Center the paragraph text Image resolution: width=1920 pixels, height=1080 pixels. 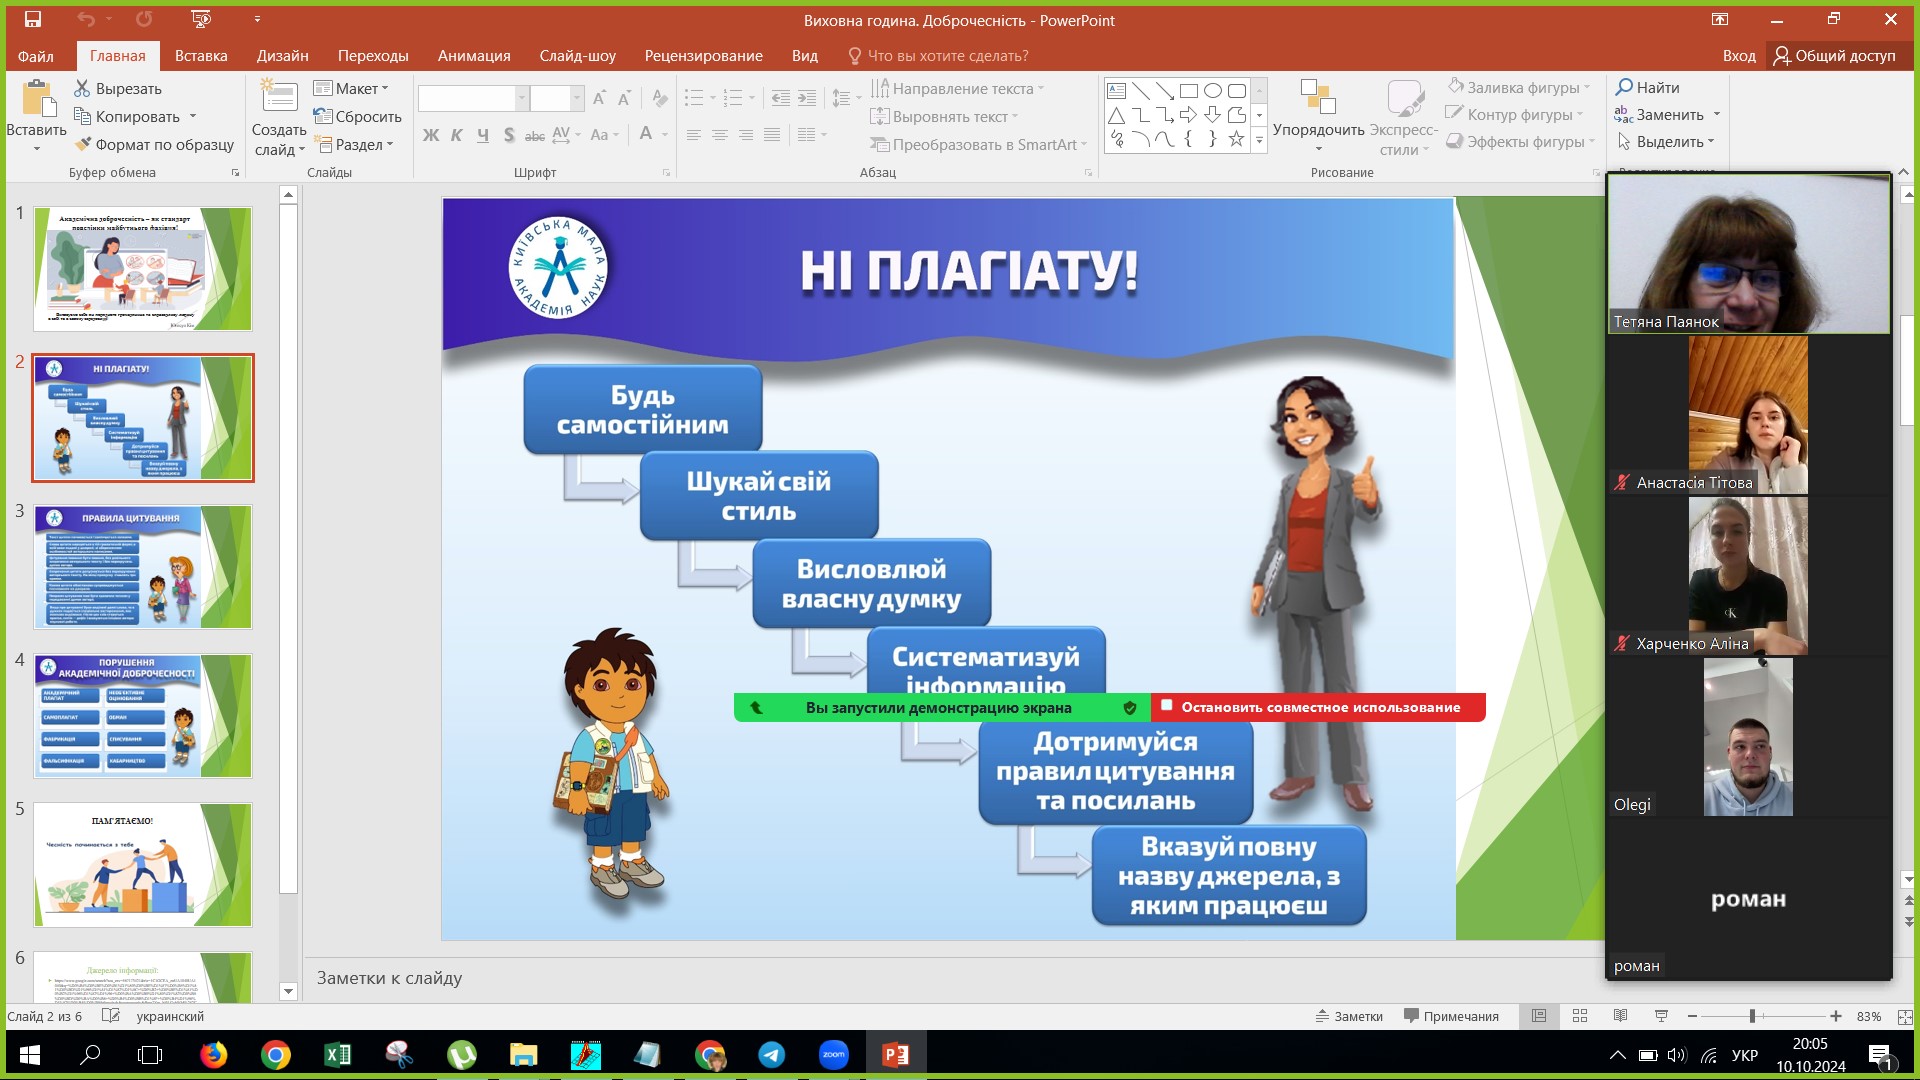(719, 135)
